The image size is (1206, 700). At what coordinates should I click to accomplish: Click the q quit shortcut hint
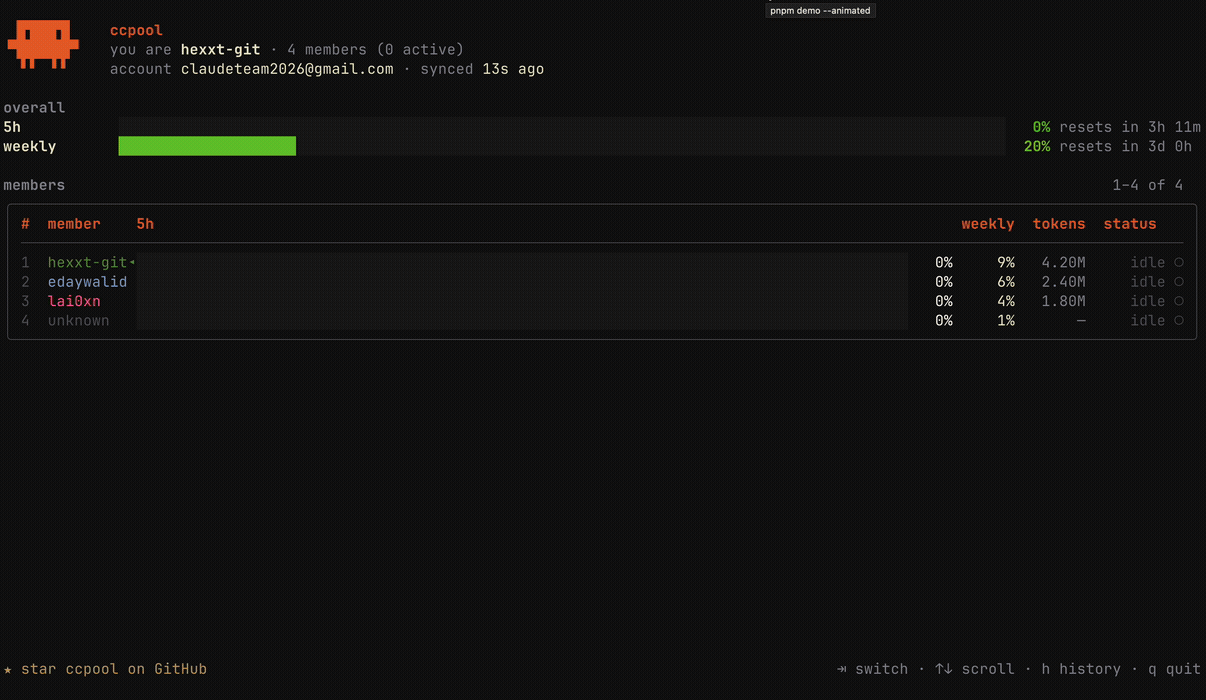click(x=1174, y=669)
